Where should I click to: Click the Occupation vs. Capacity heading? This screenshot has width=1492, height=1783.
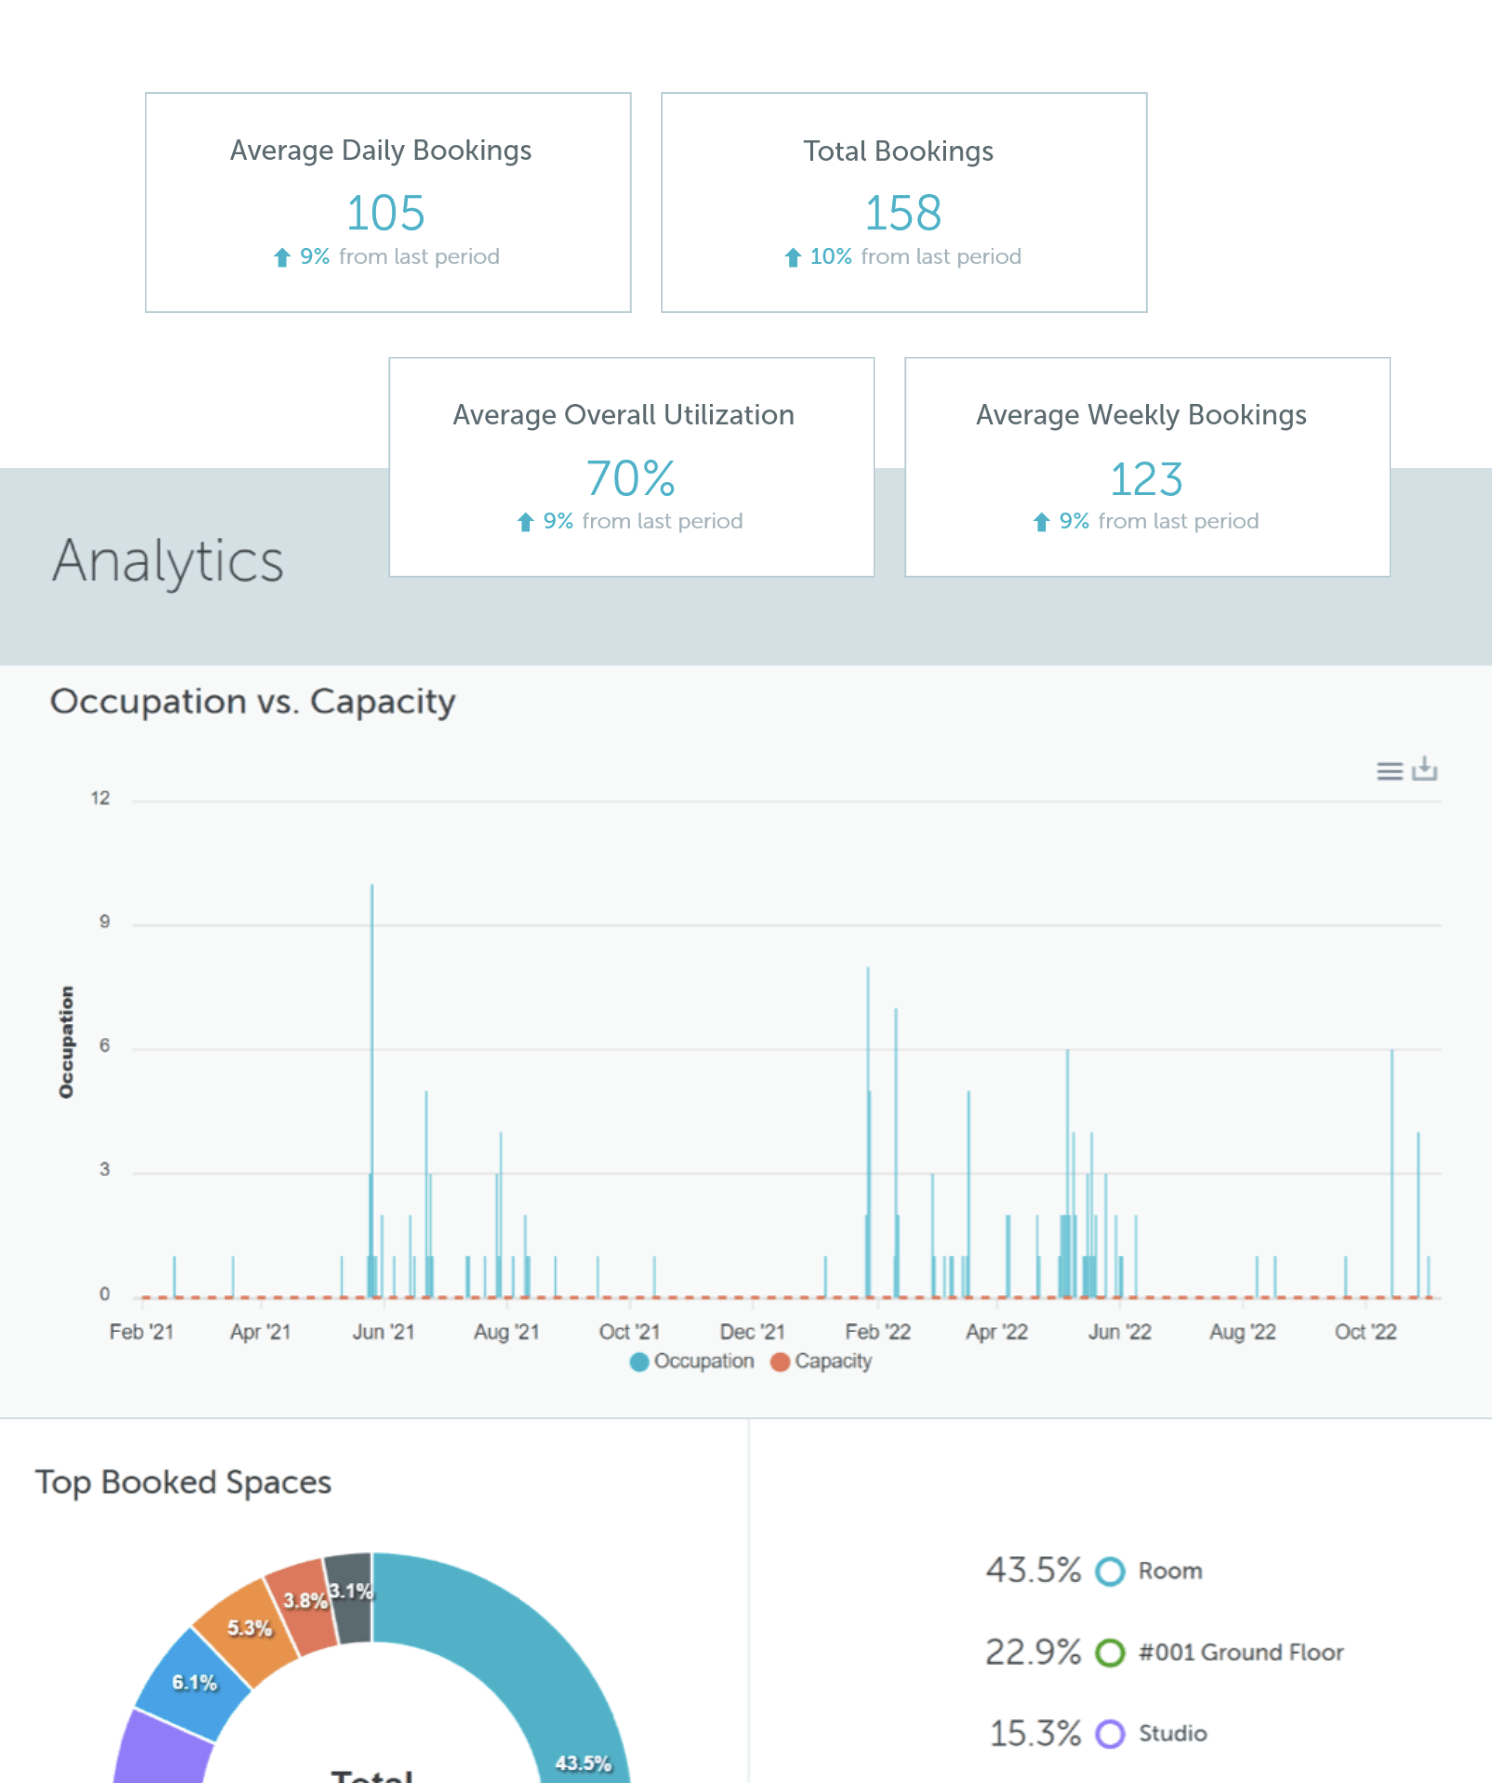pos(253,702)
